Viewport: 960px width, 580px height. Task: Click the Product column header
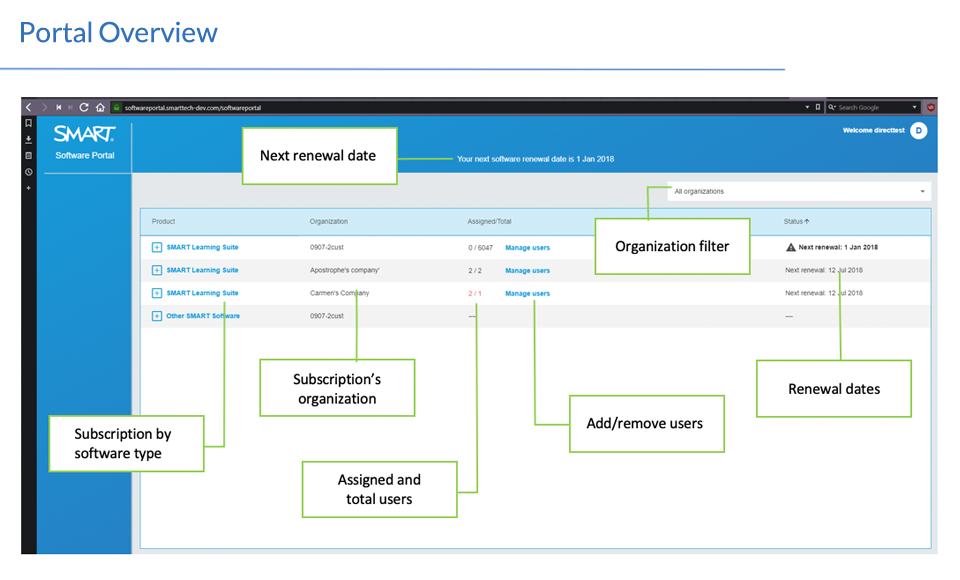[163, 221]
